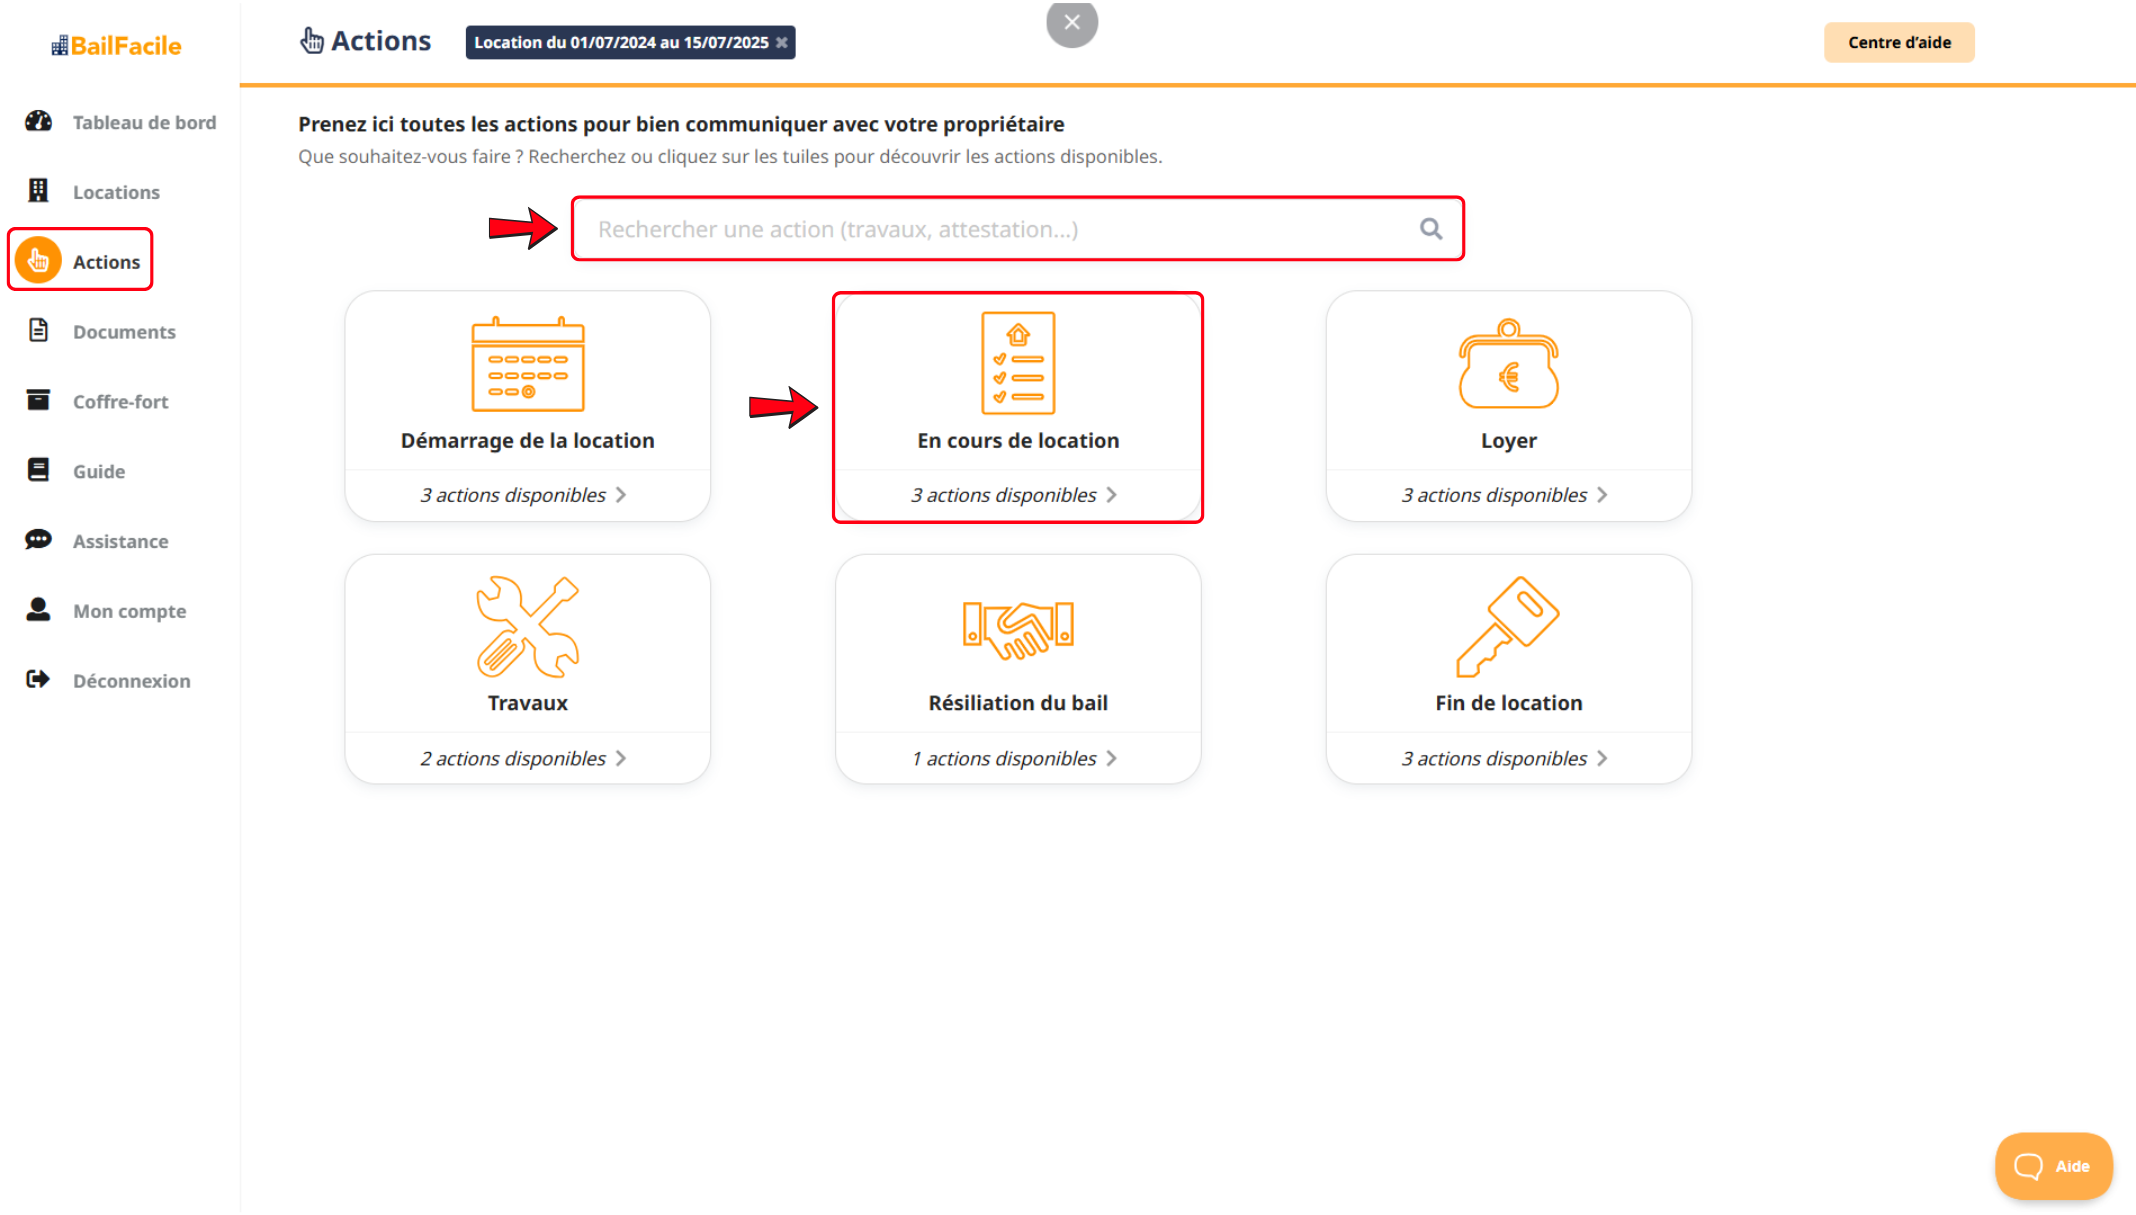Expand 3 actions disponibles under Démarrage de la location
The height and width of the screenshot is (1215, 2136).
[523, 495]
